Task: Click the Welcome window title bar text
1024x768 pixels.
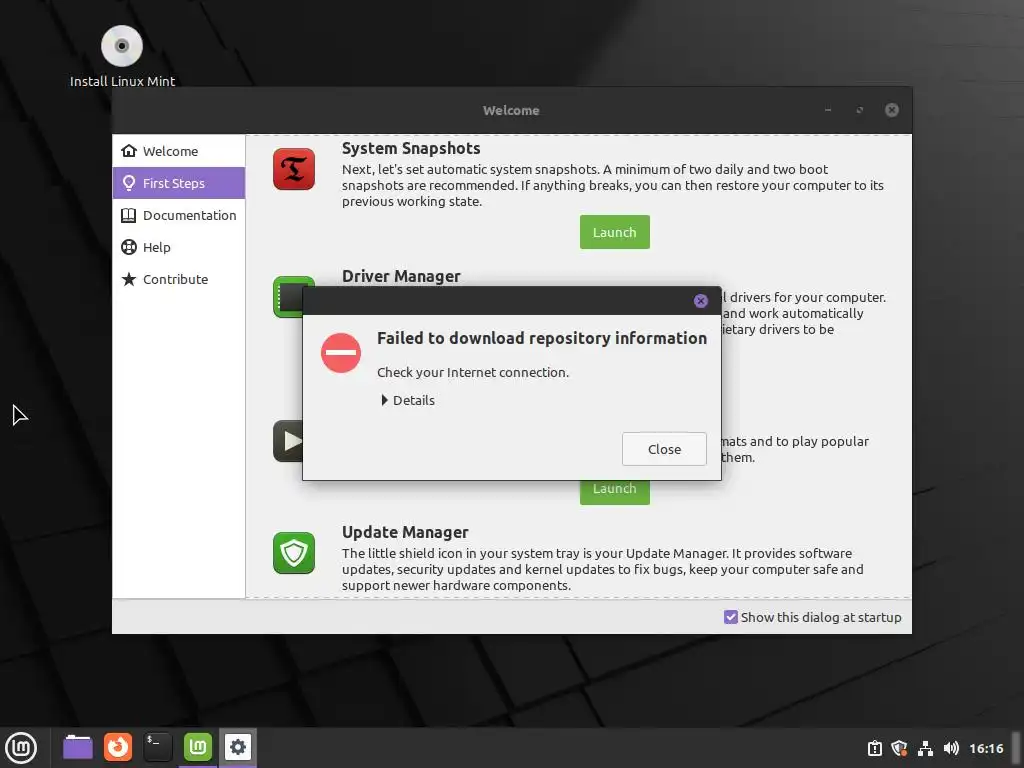Action: [511, 110]
